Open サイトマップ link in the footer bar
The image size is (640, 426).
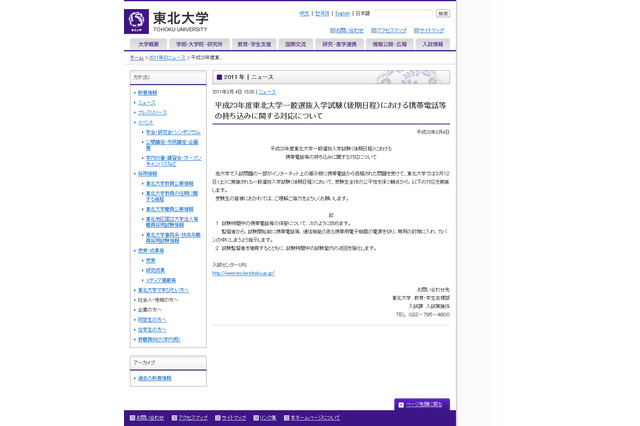click(x=233, y=418)
